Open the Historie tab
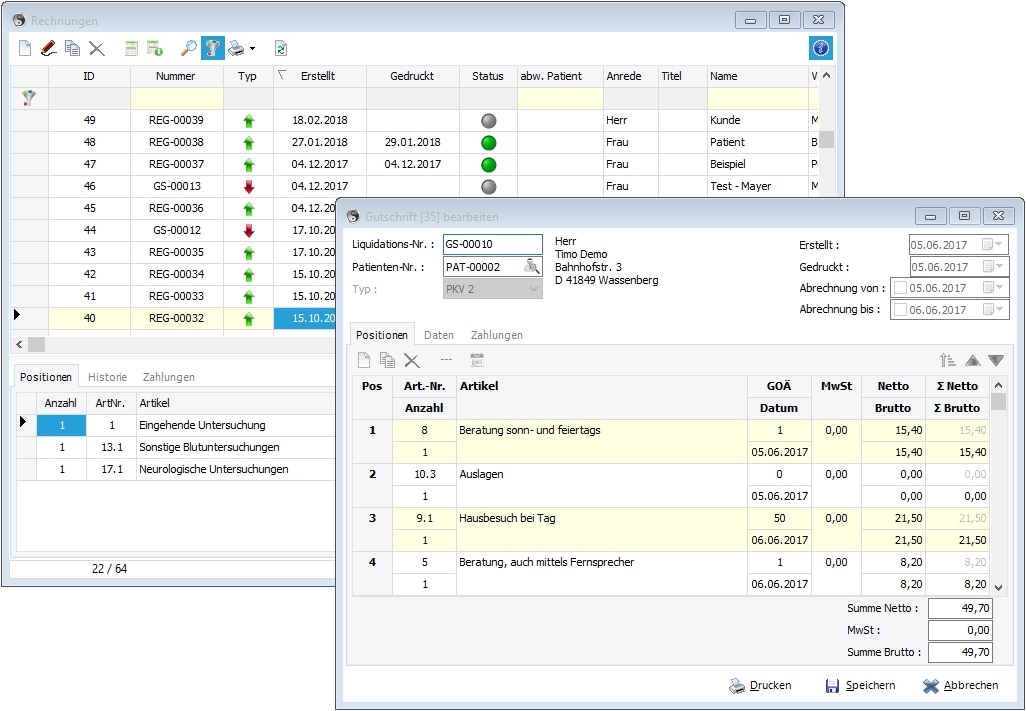Viewport: 1026px width, 711px height. pyautogui.click(x=107, y=377)
